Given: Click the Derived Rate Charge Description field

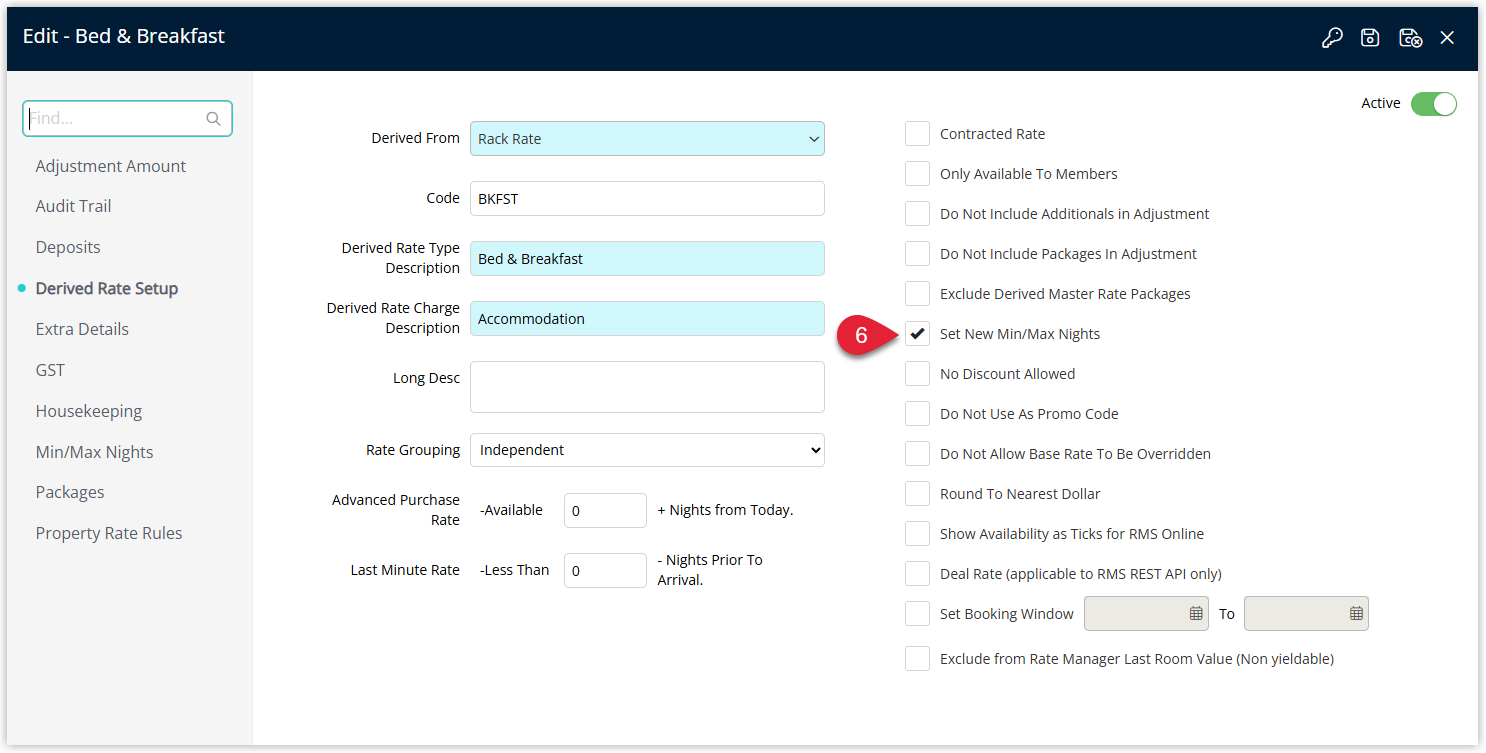Looking at the screenshot, I should (647, 319).
